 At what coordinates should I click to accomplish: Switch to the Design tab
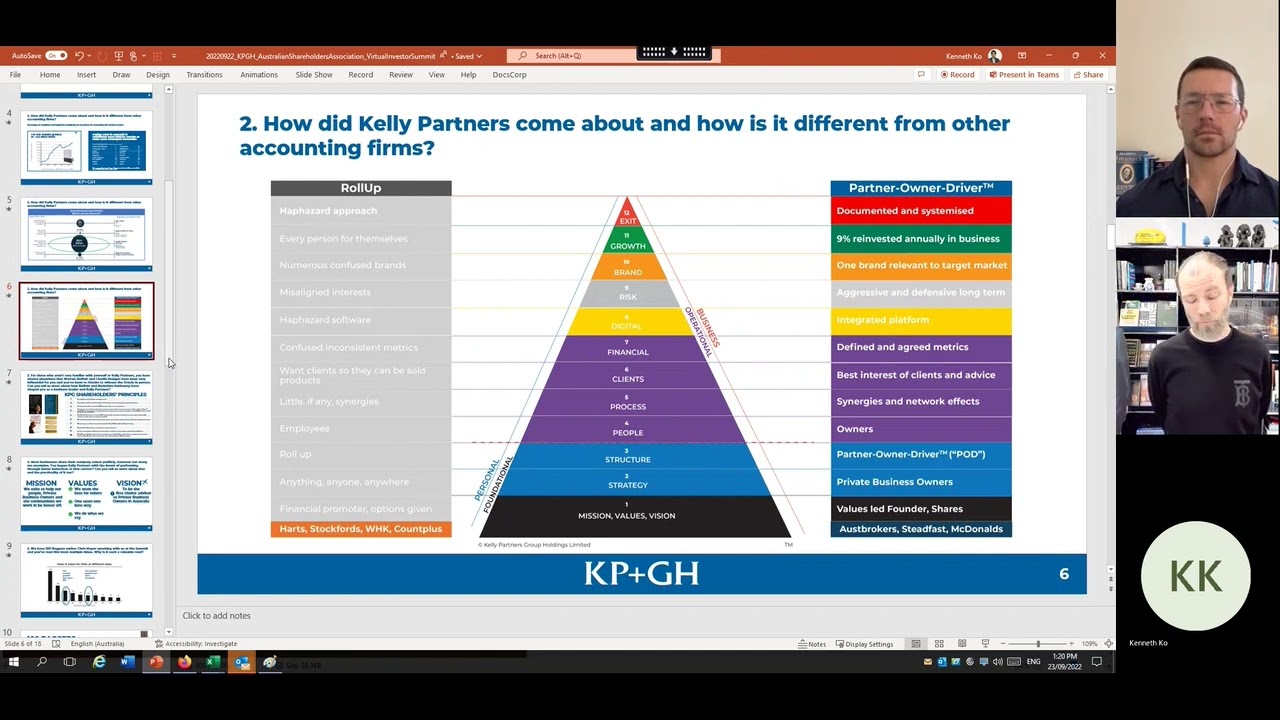click(x=158, y=75)
